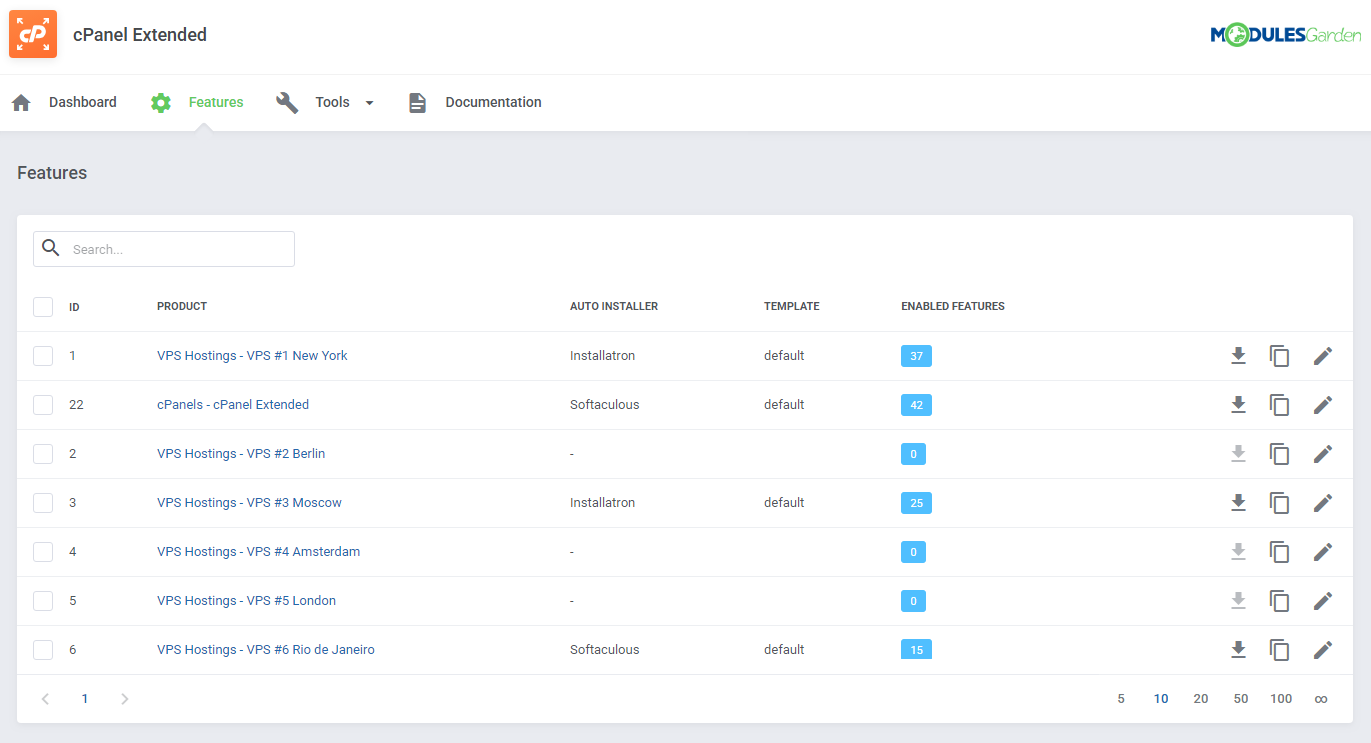Viewport: 1371px width, 743px height.
Task: Click the Features gear icon
Action: pyautogui.click(x=161, y=102)
